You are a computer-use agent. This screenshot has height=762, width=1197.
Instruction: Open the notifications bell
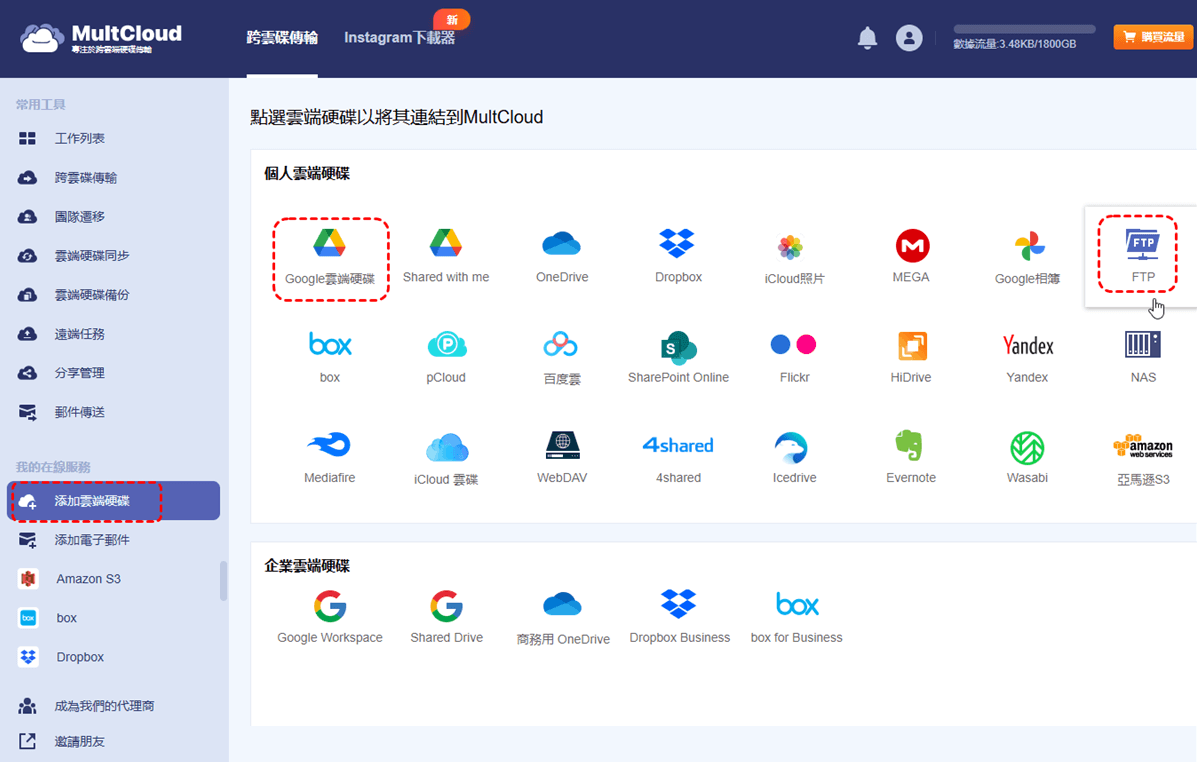(x=867, y=37)
